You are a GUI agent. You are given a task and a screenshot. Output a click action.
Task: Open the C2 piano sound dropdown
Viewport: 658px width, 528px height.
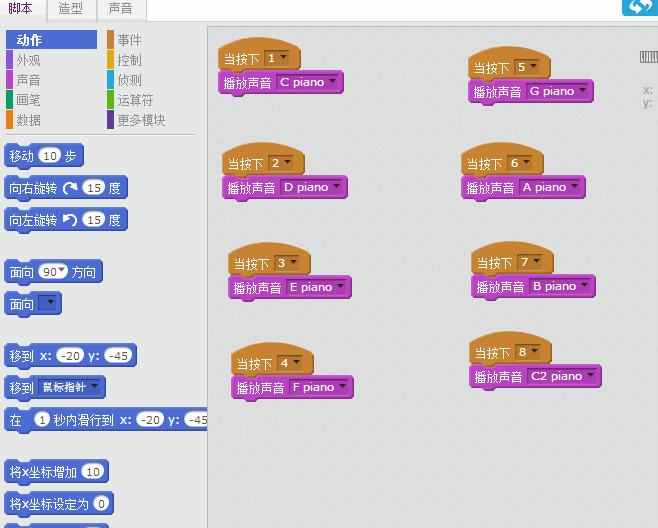(562, 376)
